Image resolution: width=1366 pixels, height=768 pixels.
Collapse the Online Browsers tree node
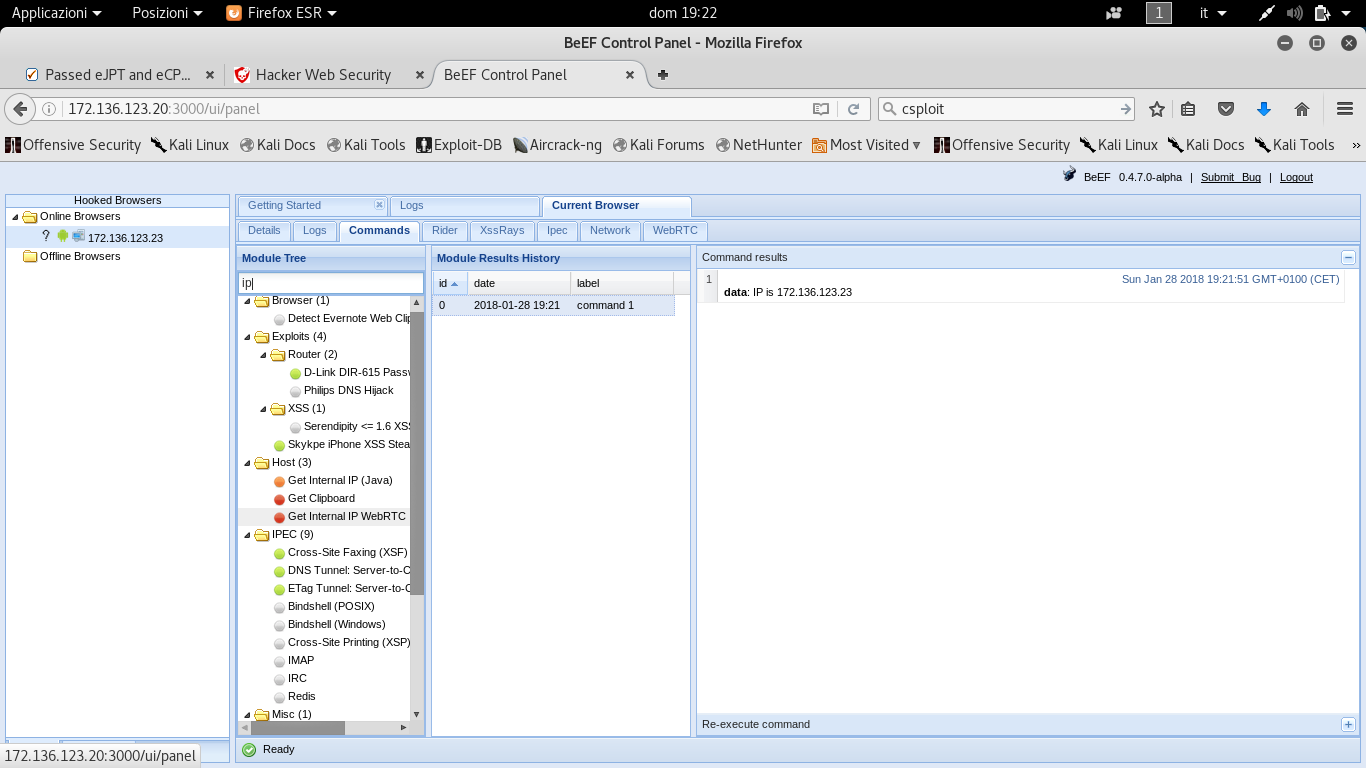click(x=15, y=217)
